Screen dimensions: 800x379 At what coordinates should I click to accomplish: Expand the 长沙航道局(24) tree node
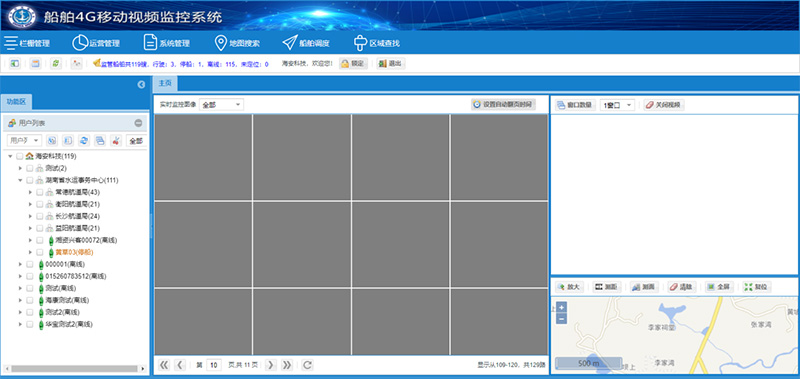30,216
